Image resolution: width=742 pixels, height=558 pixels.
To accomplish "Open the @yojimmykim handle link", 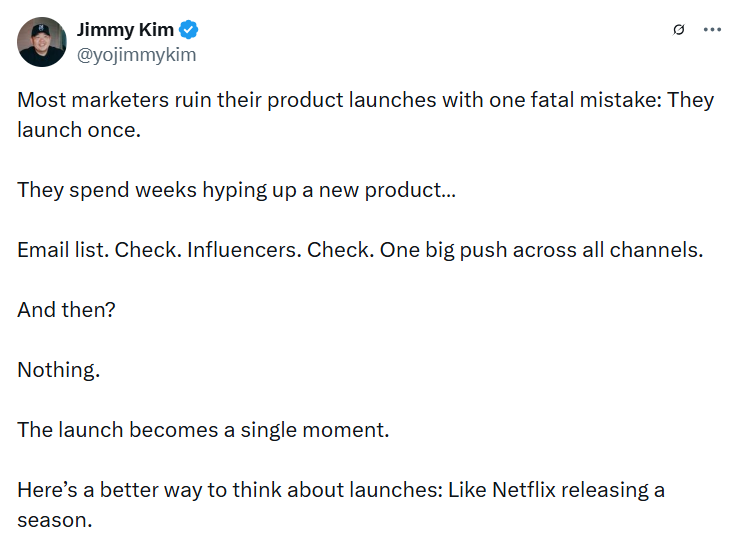I will click(x=136, y=54).
